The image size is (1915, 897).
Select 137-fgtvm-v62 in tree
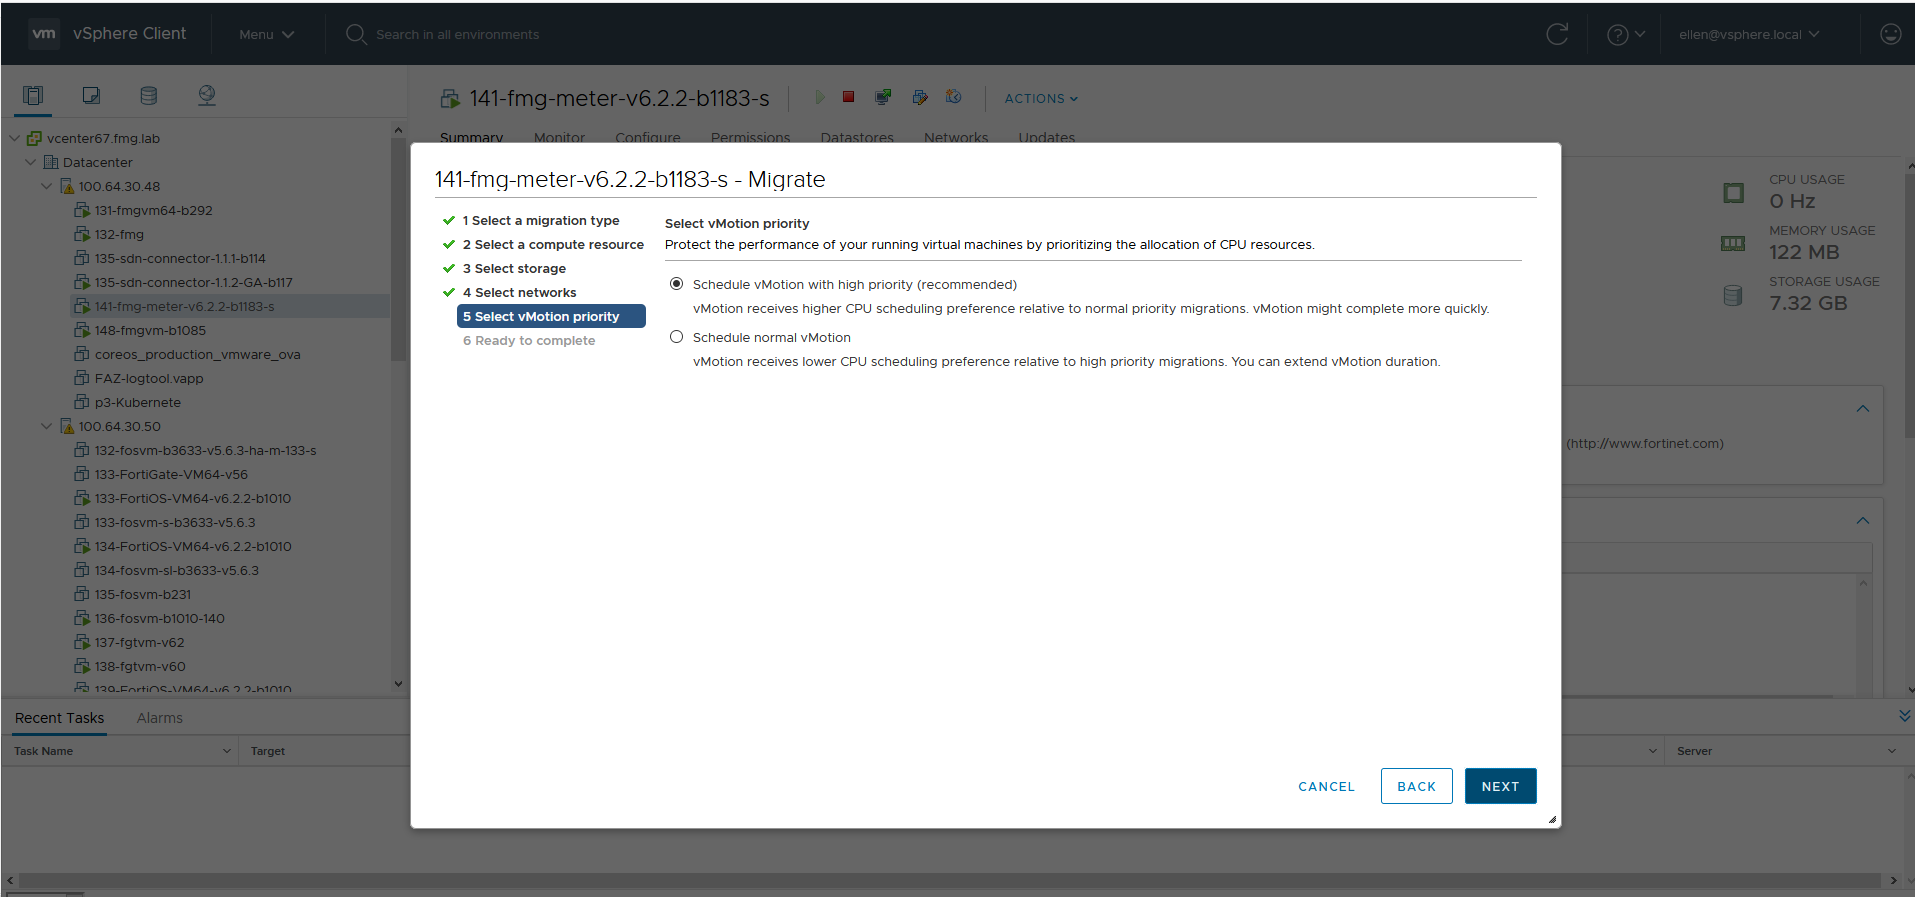coord(139,642)
